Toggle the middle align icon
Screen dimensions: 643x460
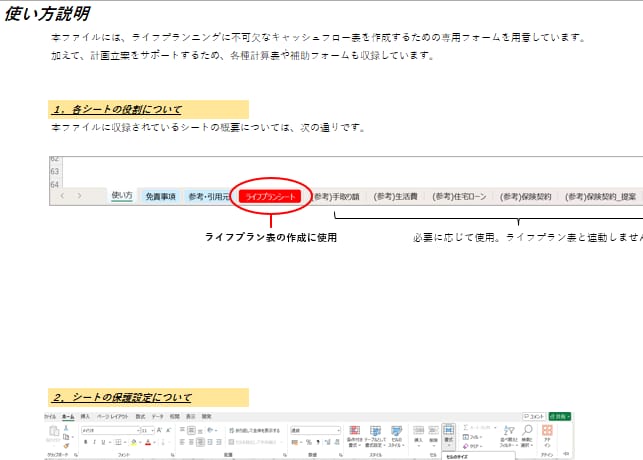coord(191,430)
